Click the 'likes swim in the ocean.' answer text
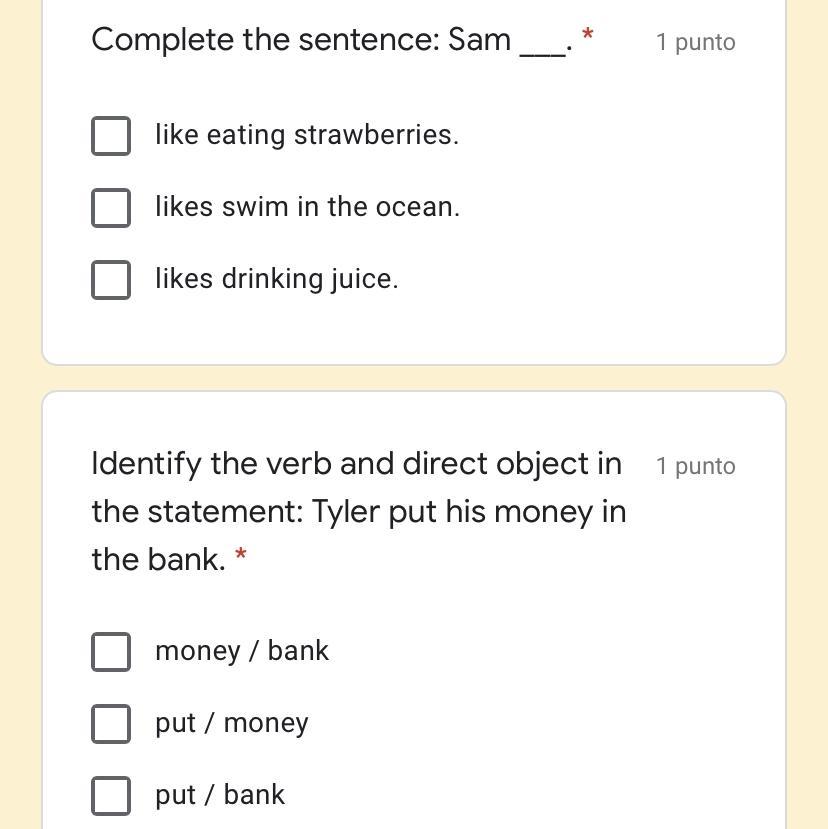Viewport: 828px width, 829px height. click(x=308, y=207)
